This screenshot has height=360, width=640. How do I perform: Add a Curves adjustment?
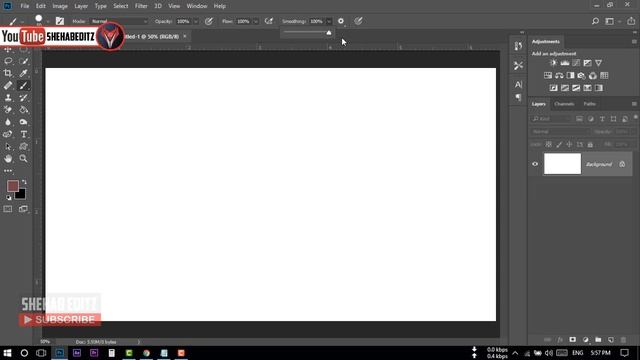click(576, 63)
